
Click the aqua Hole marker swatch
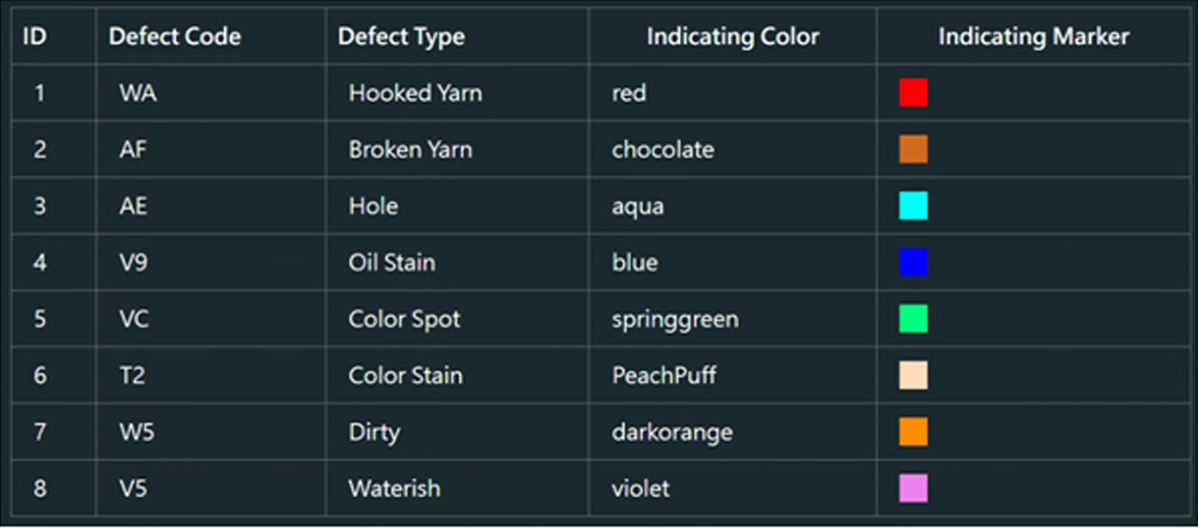coord(913,206)
